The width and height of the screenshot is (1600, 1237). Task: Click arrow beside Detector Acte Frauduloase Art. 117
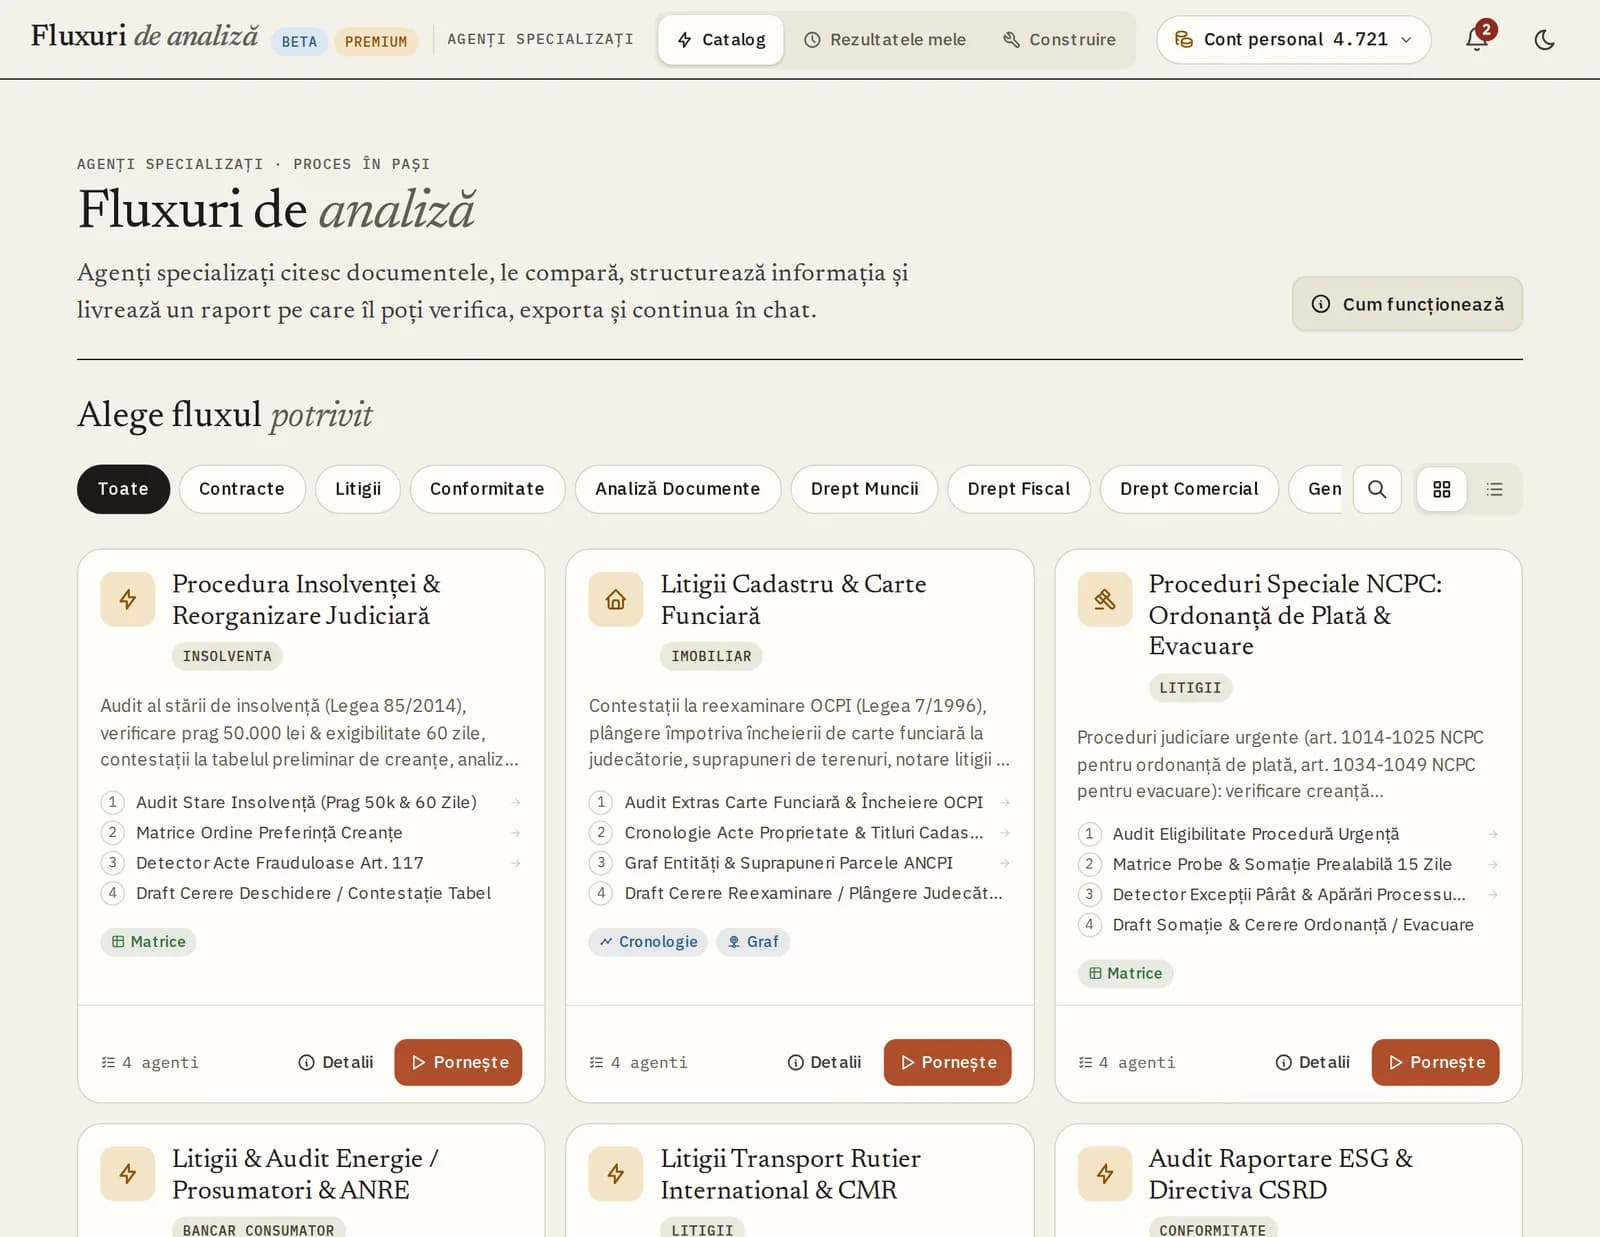(x=516, y=862)
